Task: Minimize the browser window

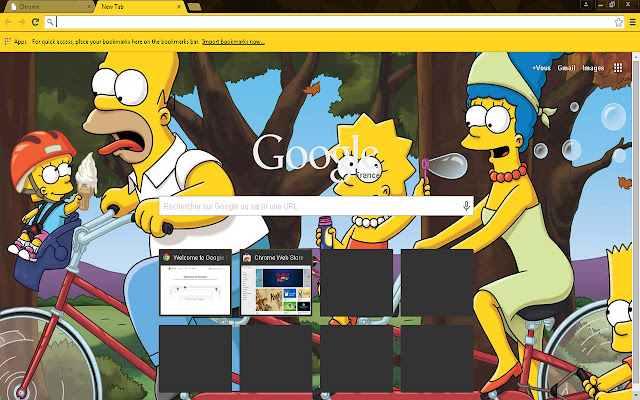Action: (x=600, y=4)
